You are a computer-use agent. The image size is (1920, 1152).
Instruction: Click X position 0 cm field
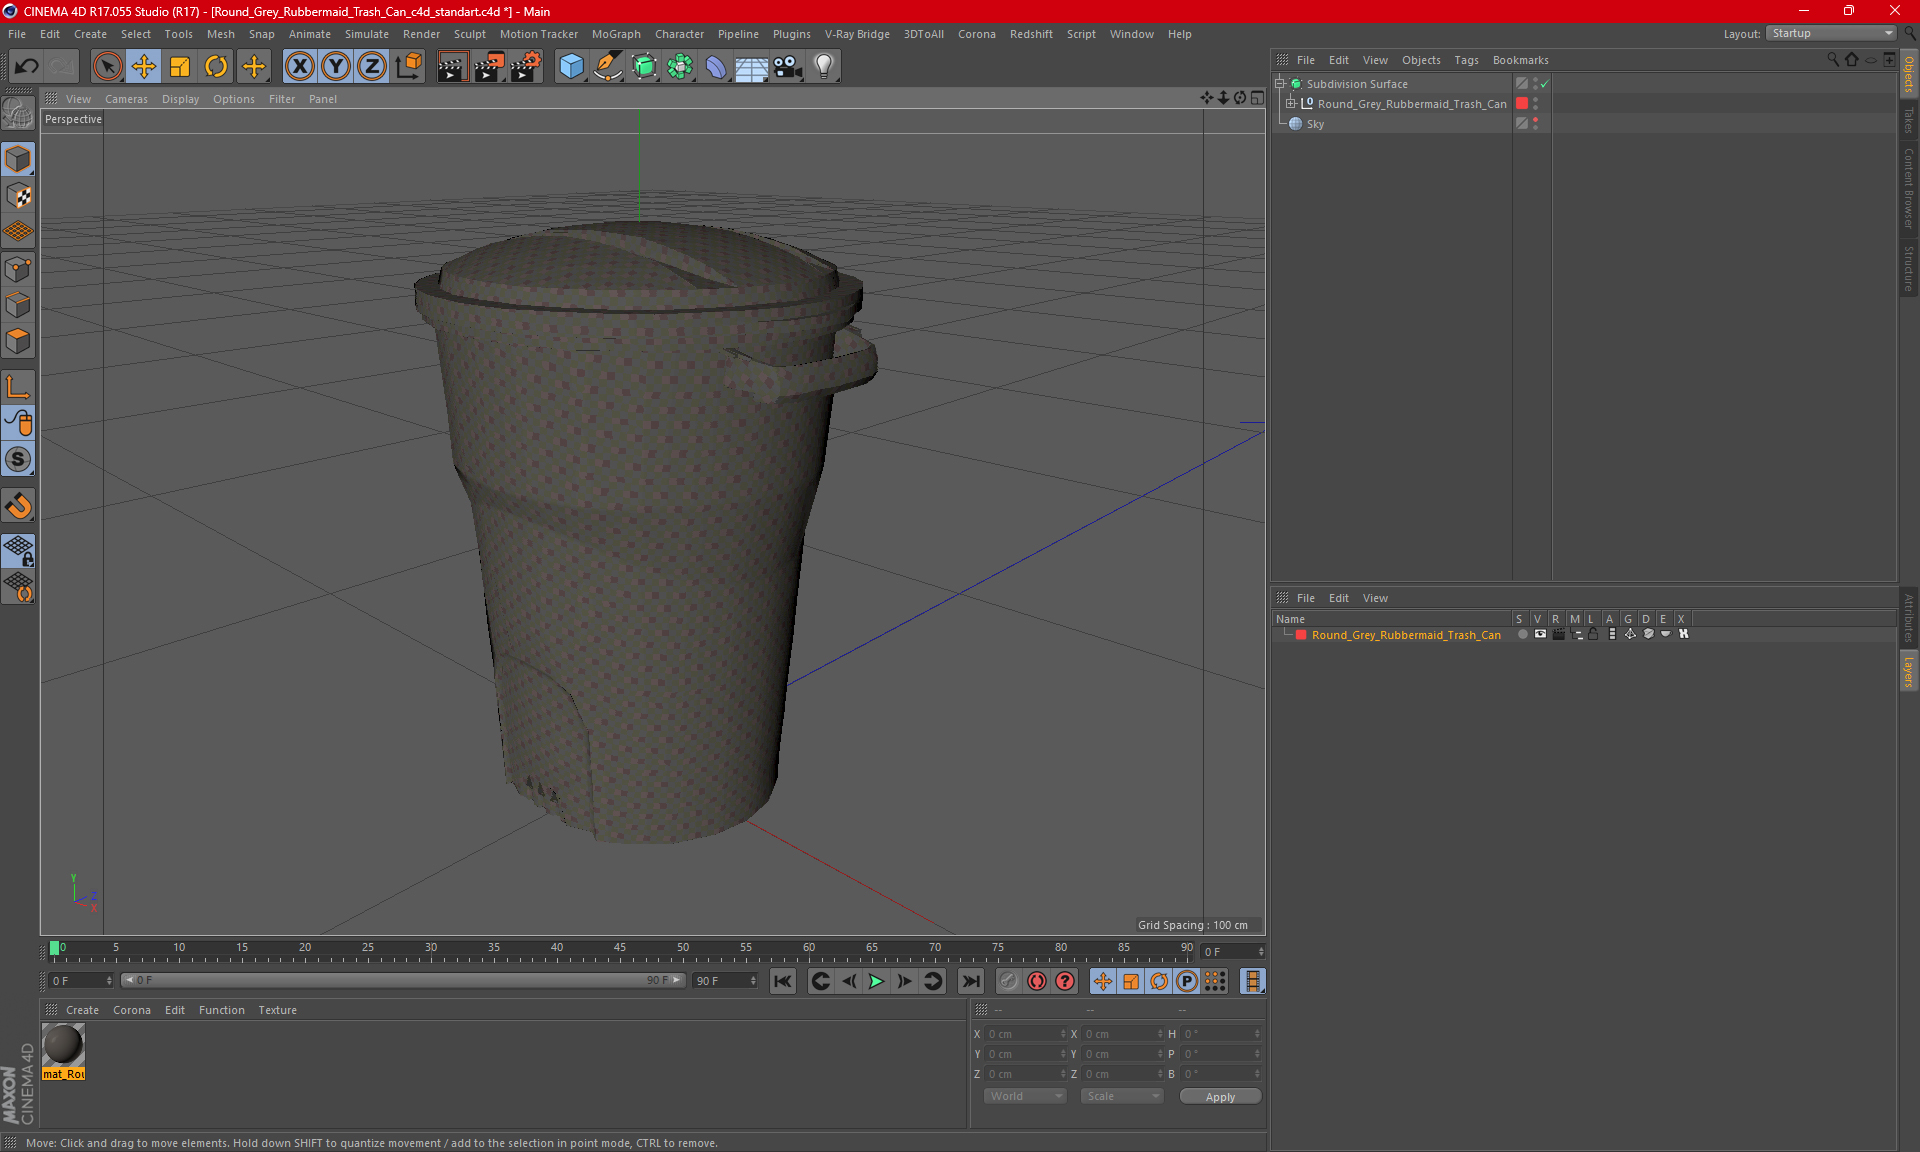(1026, 1034)
